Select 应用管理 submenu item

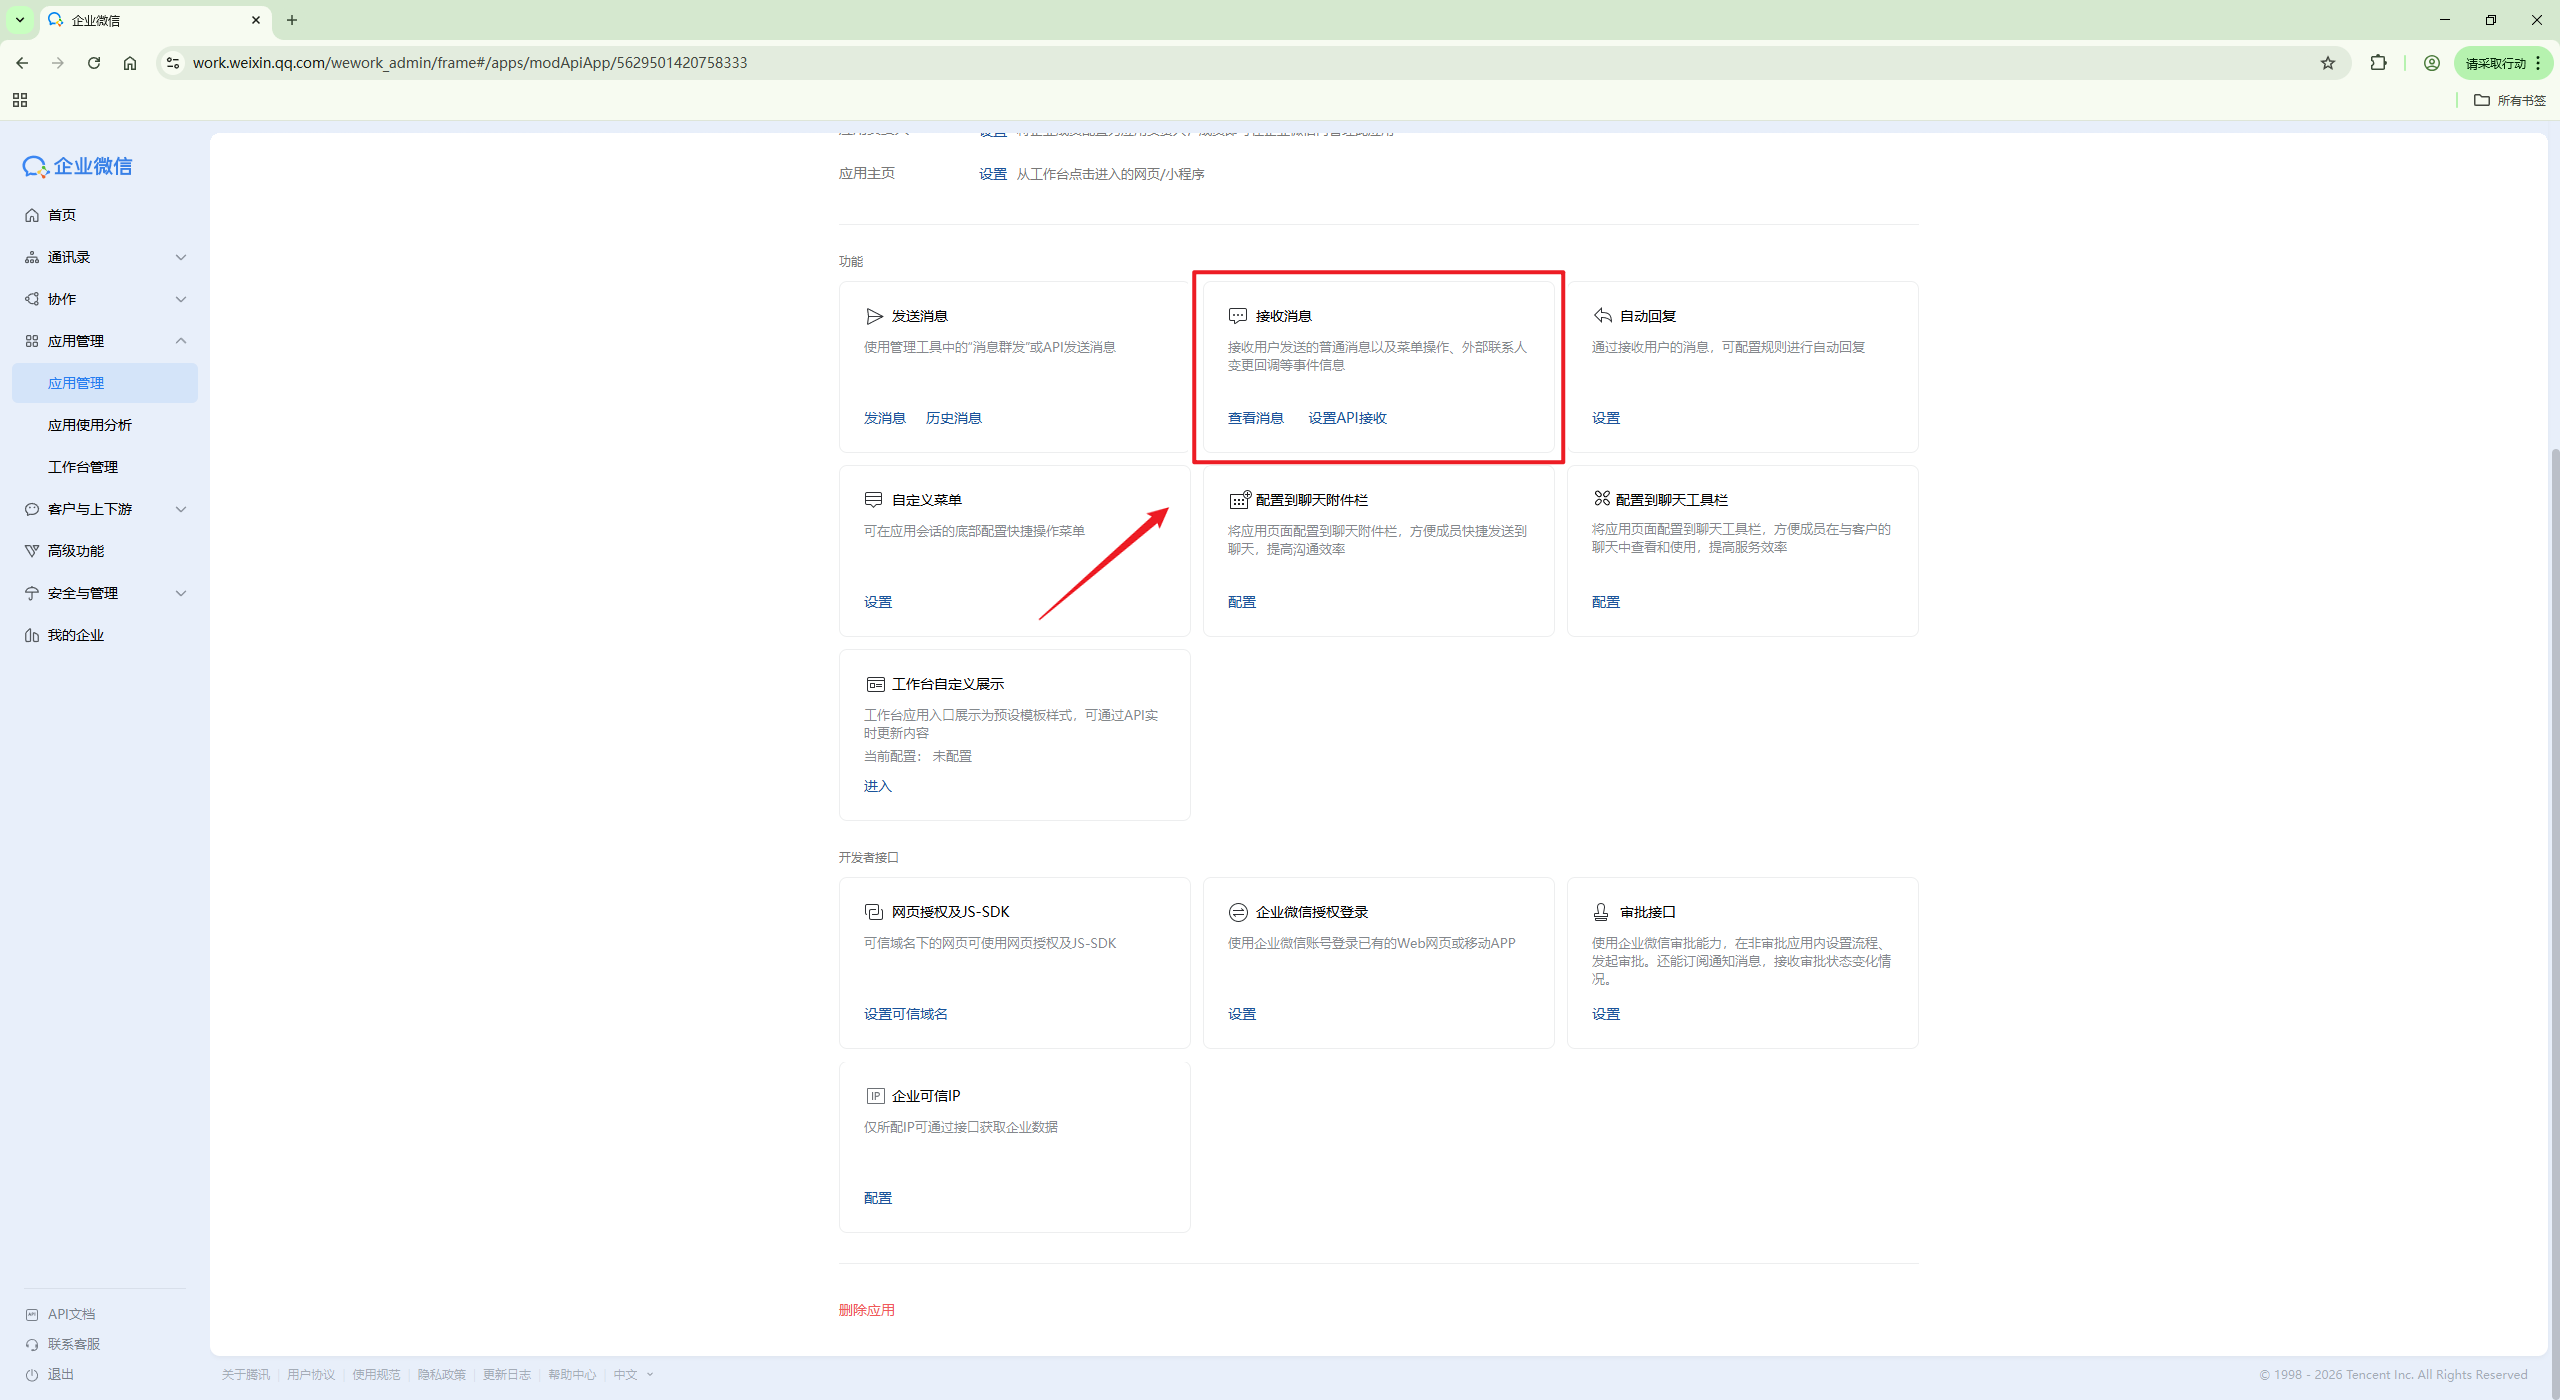[105, 383]
